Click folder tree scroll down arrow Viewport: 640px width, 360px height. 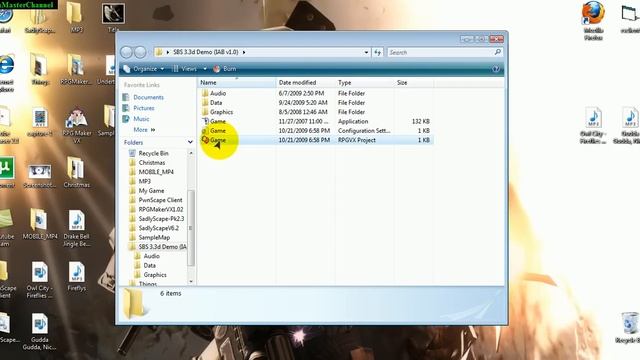(191, 281)
